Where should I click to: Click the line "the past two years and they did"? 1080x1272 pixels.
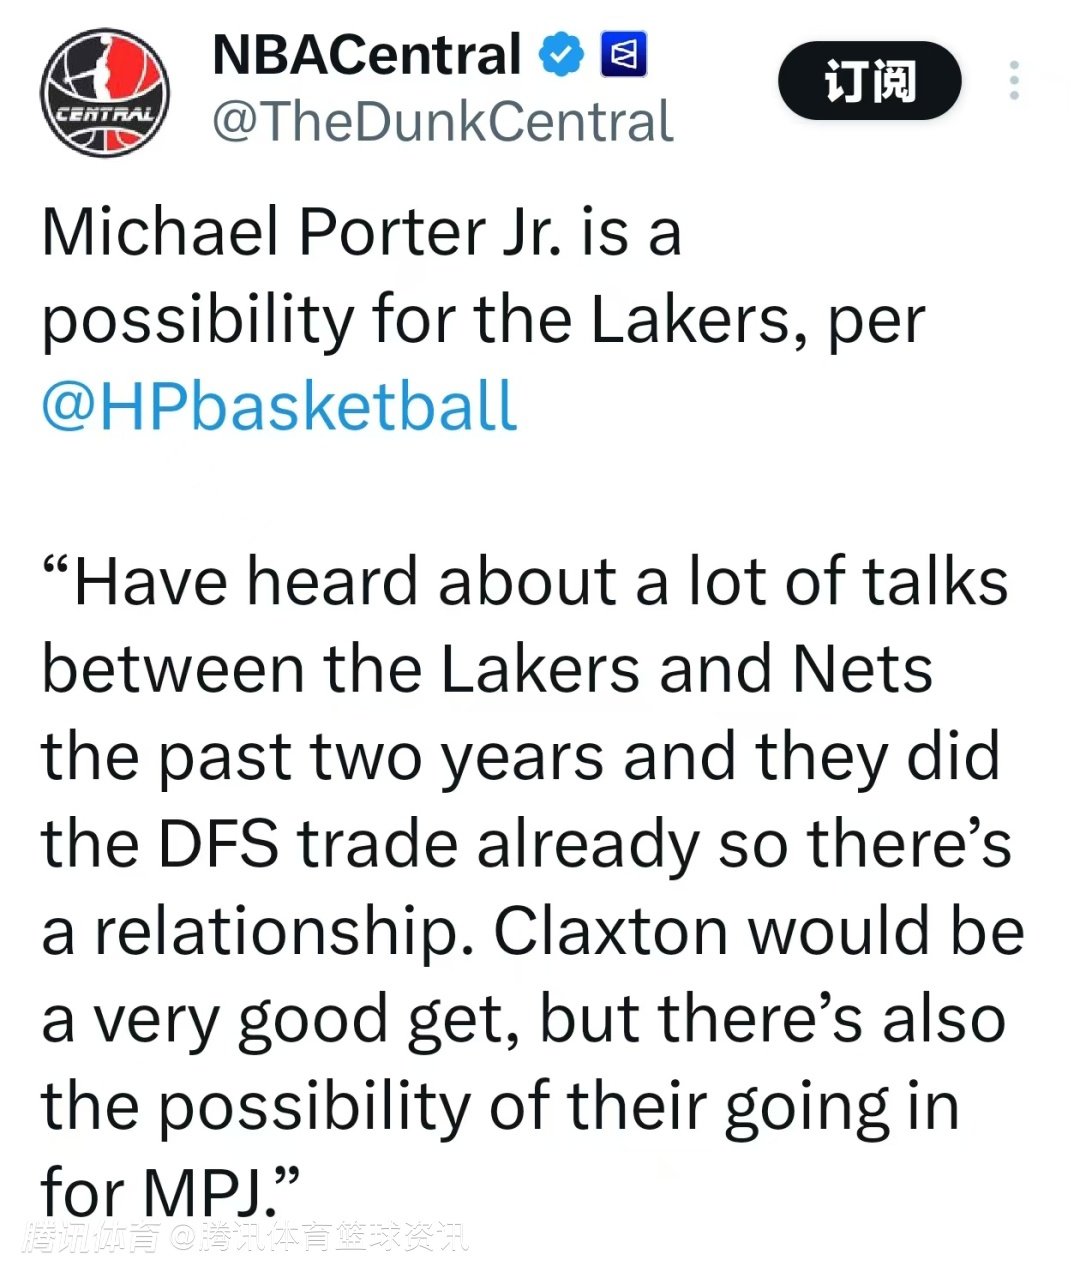pyautogui.click(x=520, y=756)
